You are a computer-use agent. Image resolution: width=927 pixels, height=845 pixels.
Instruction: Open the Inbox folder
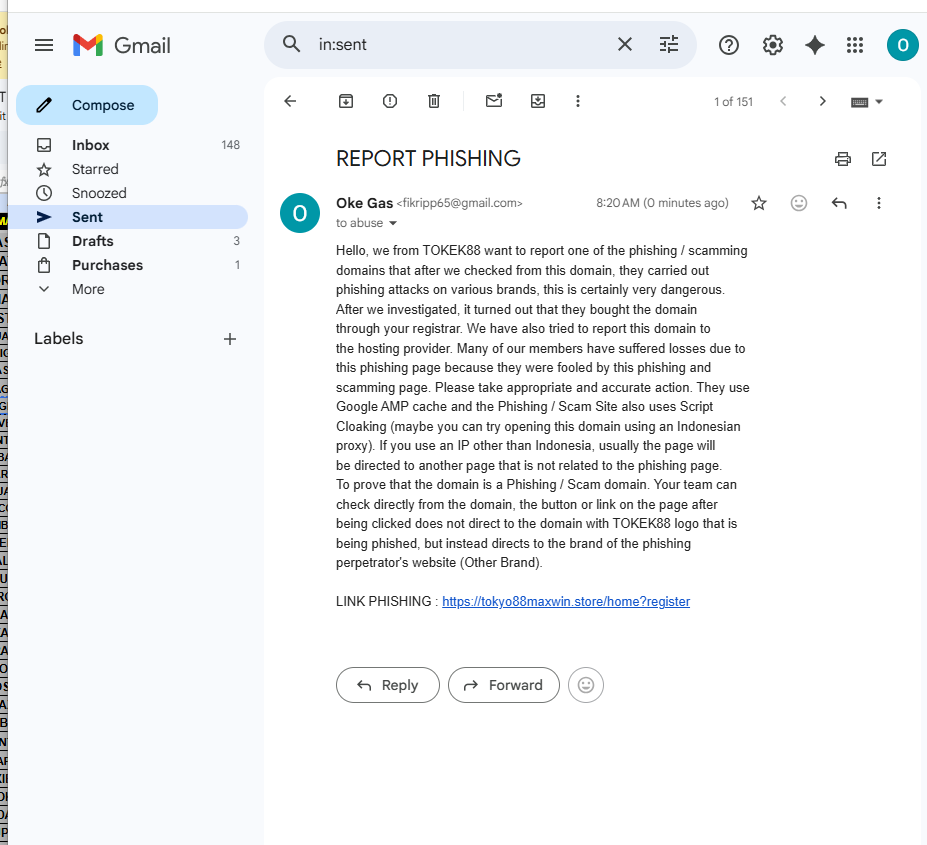pos(128,145)
